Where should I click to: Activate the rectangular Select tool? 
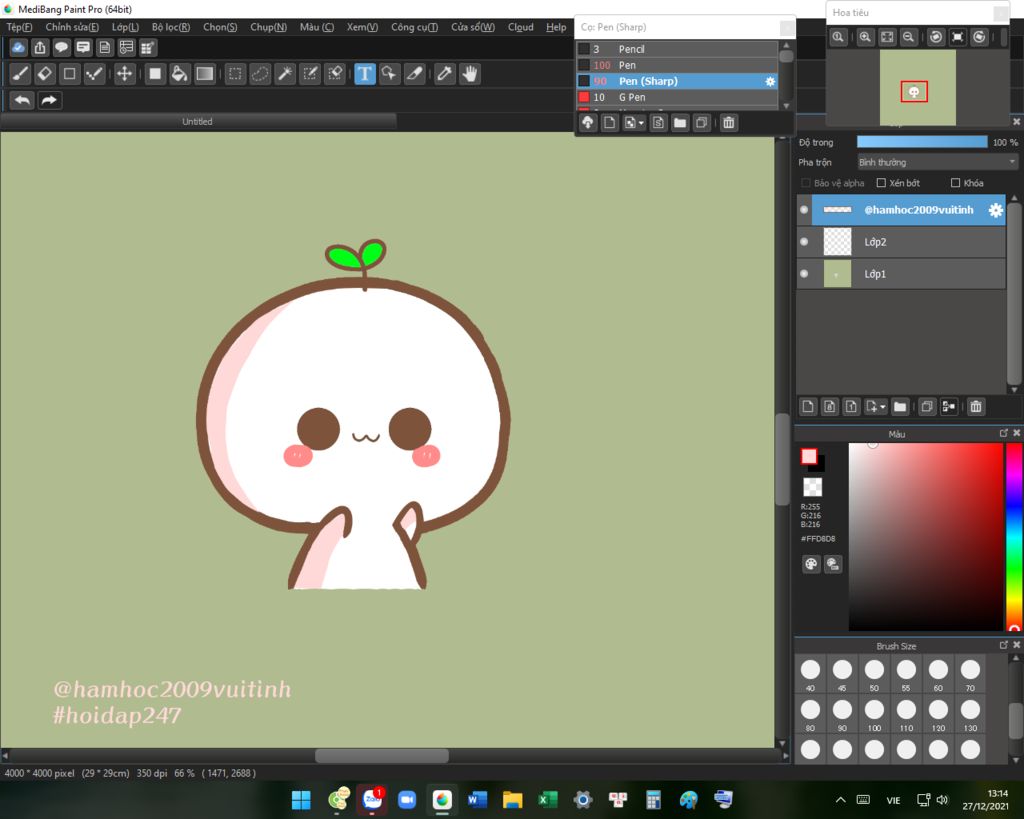[x=235, y=74]
